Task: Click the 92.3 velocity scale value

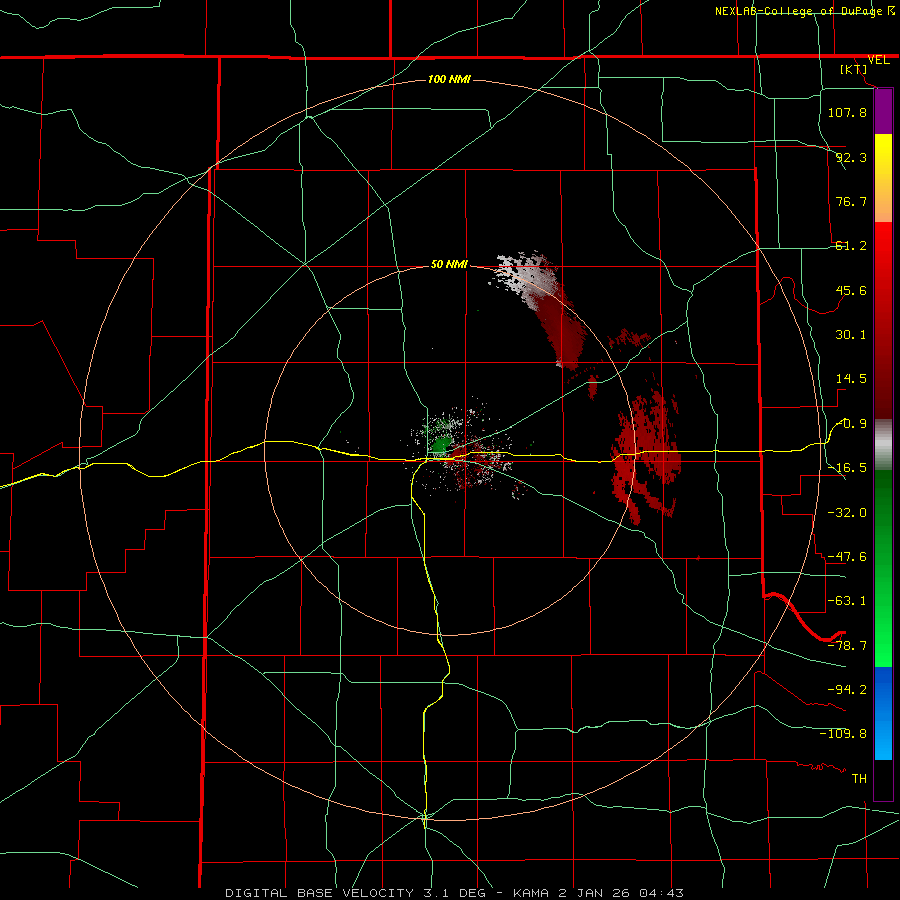Action: 851,157
